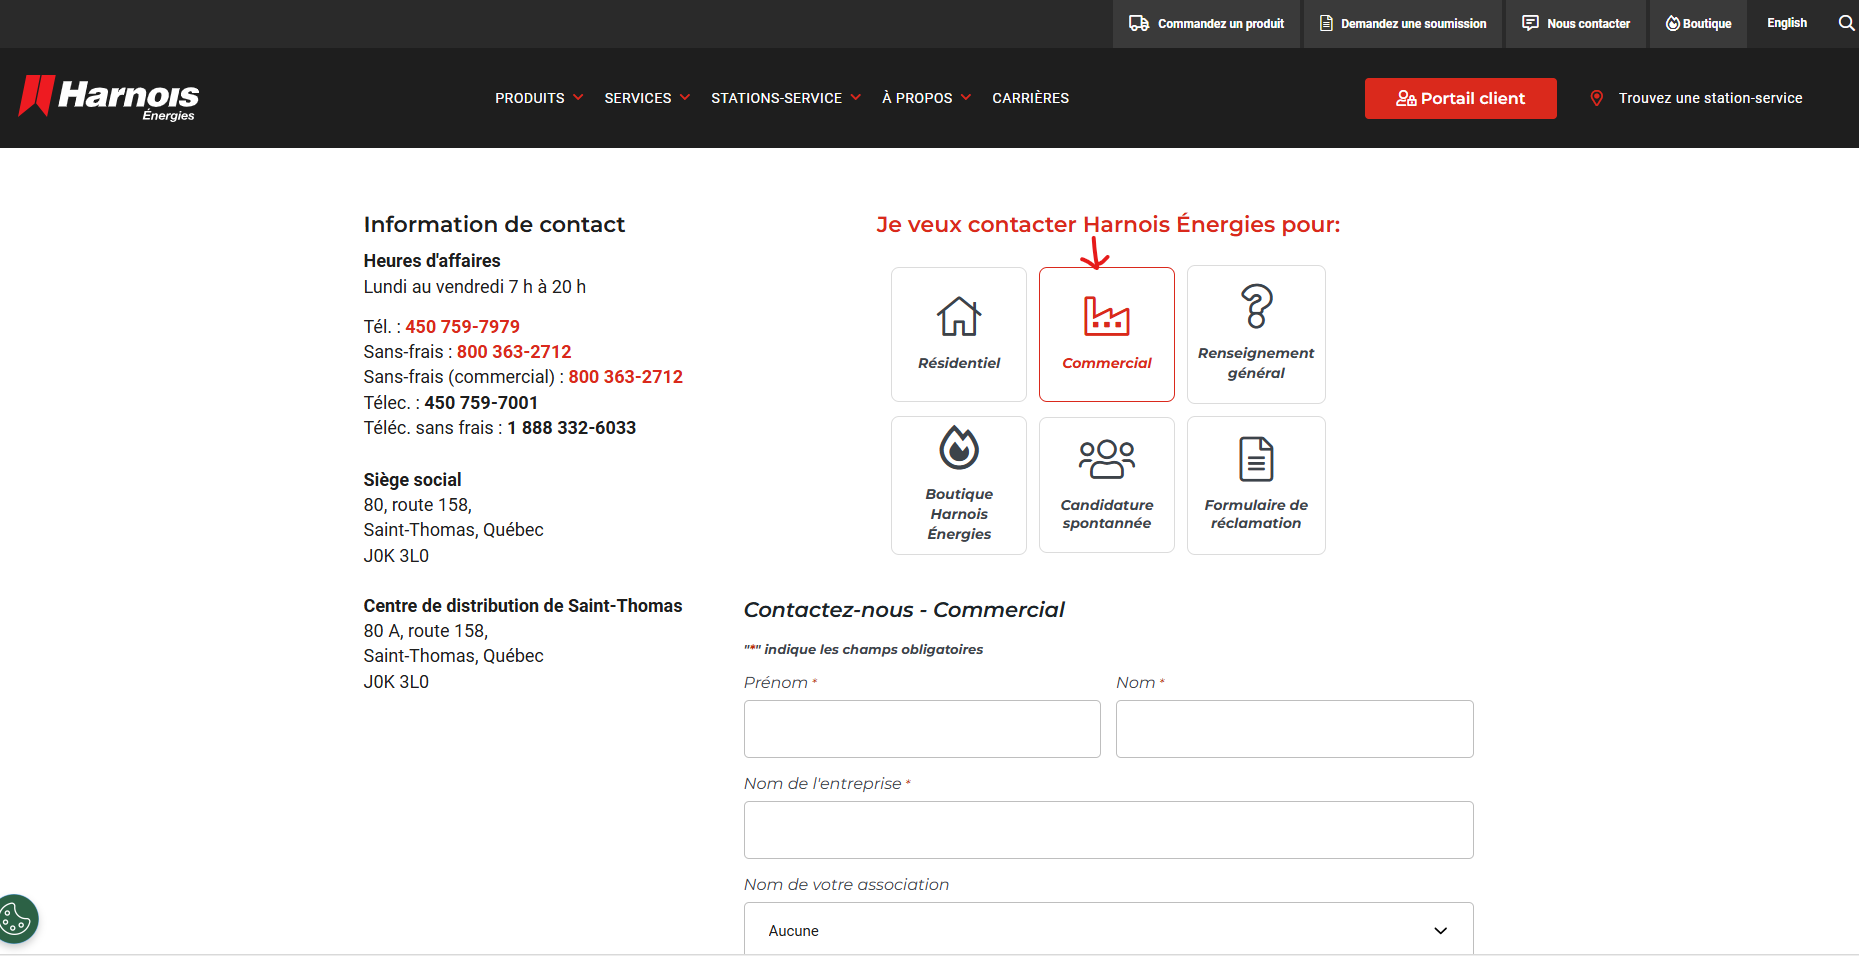The image size is (1859, 956).
Task: Click the Résidentiel card label
Action: pos(959,363)
